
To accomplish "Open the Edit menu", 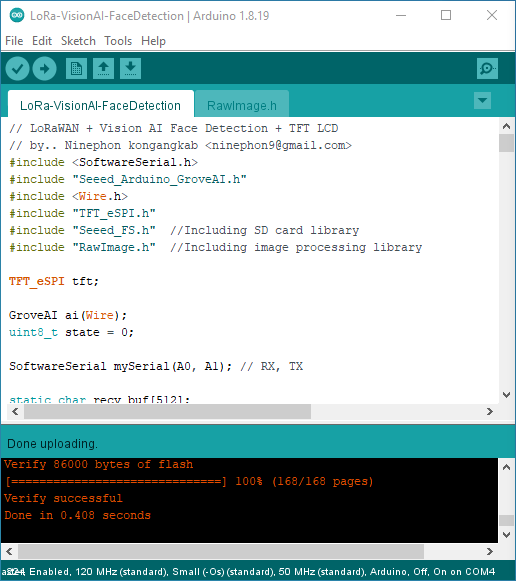I will click(42, 41).
